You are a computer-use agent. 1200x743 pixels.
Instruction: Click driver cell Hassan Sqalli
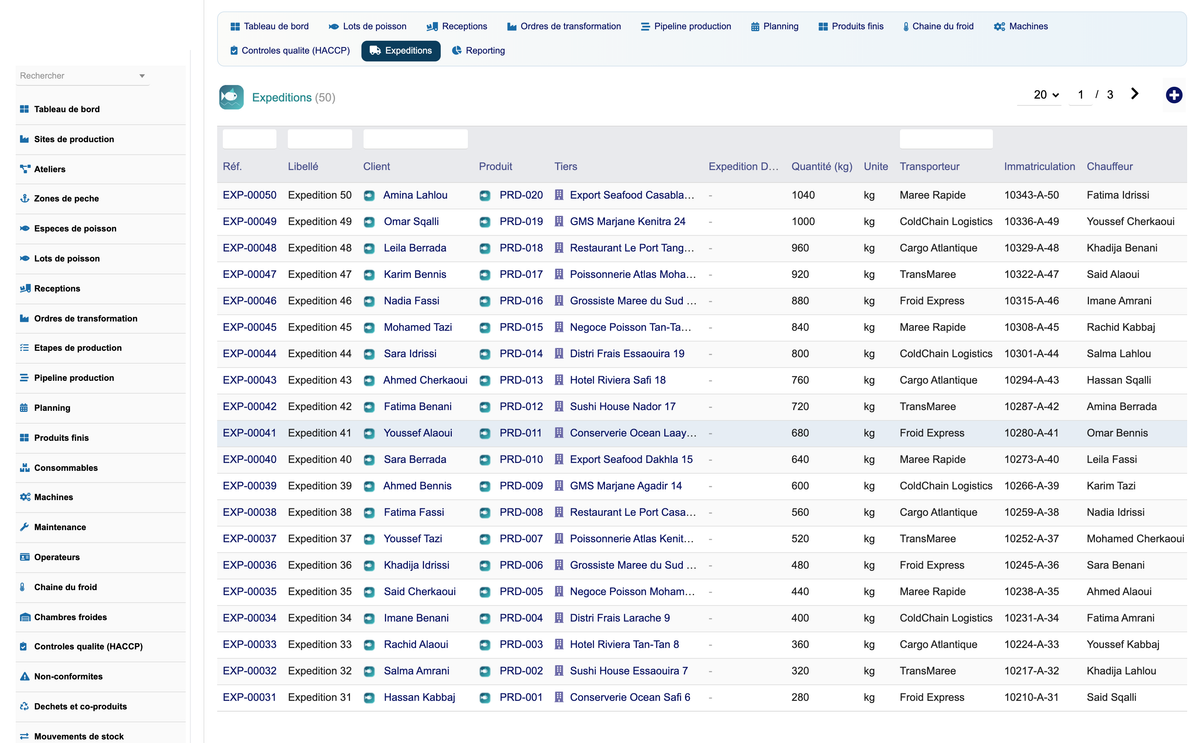(x=1119, y=380)
